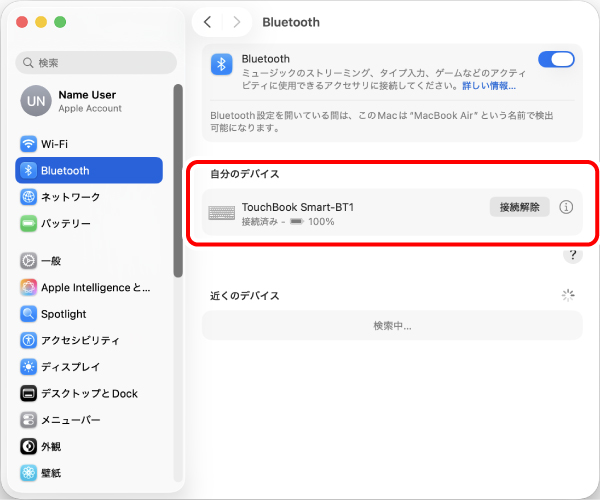The image size is (600, 500).
Task: Click the 検索 search field
Action: [x=96, y=62]
